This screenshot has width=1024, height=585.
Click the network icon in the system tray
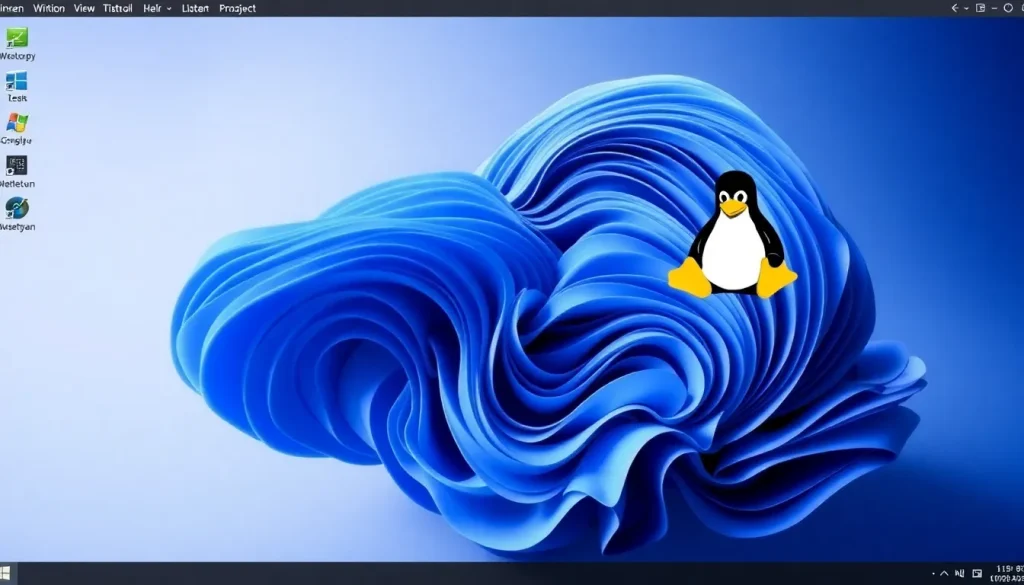pos(959,573)
